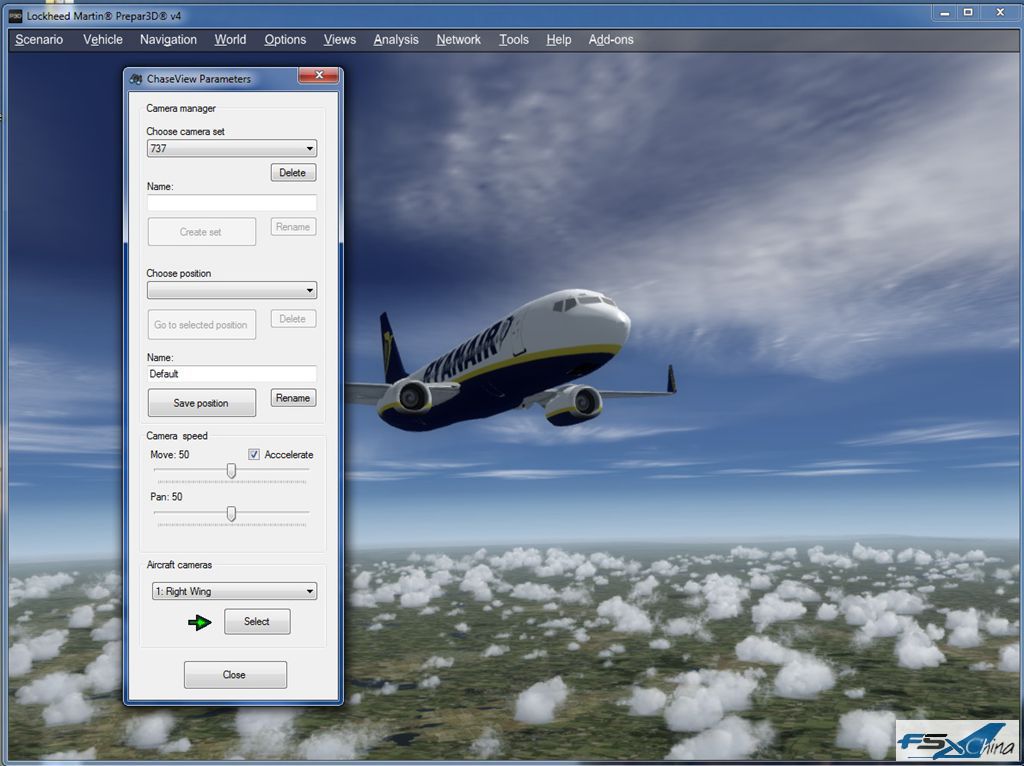Click the Move speed slider thumb

click(231, 471)
